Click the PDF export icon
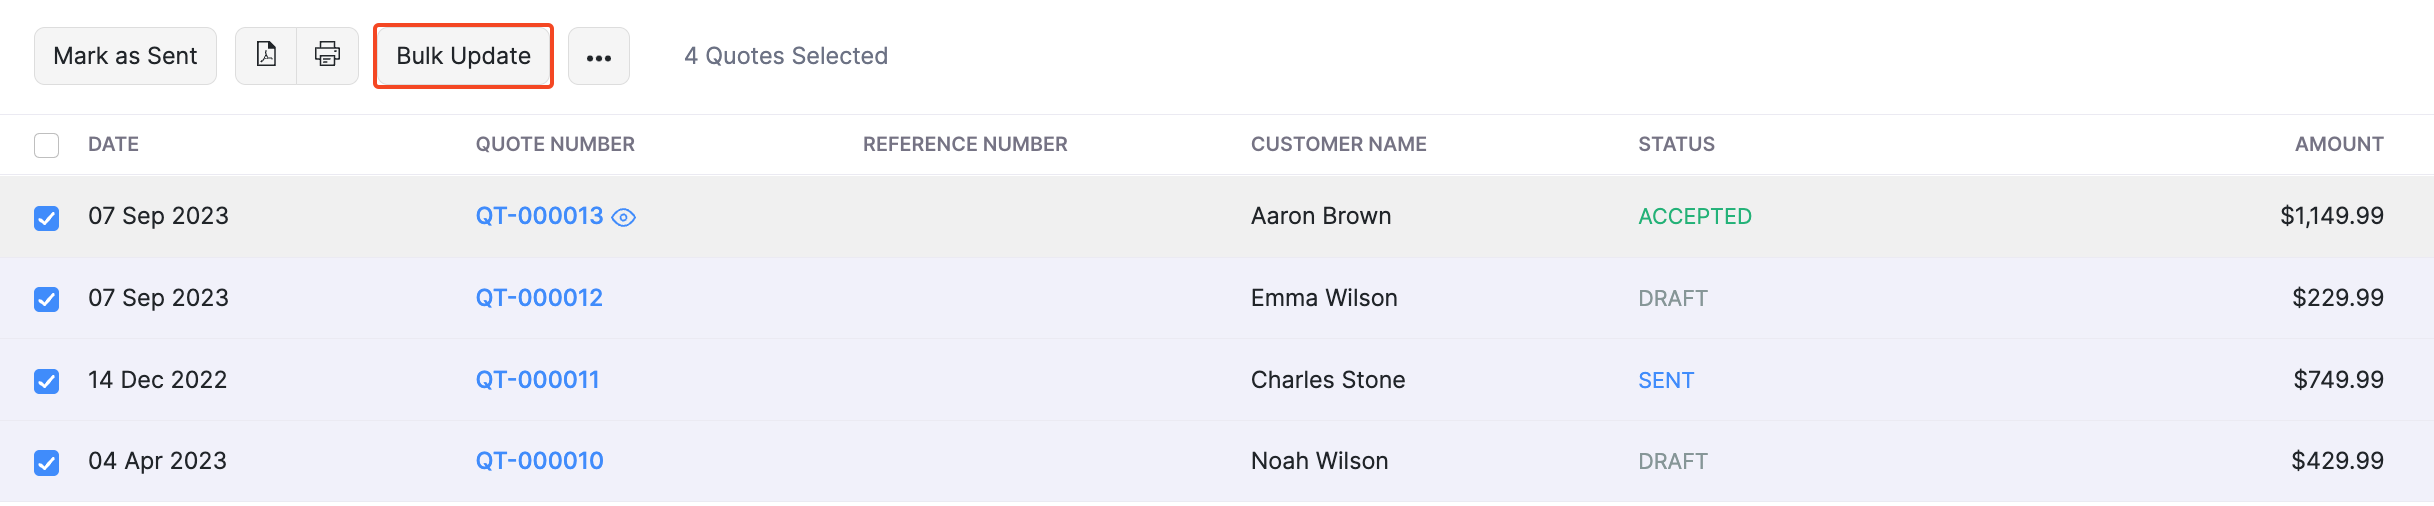 coord(266,55)
